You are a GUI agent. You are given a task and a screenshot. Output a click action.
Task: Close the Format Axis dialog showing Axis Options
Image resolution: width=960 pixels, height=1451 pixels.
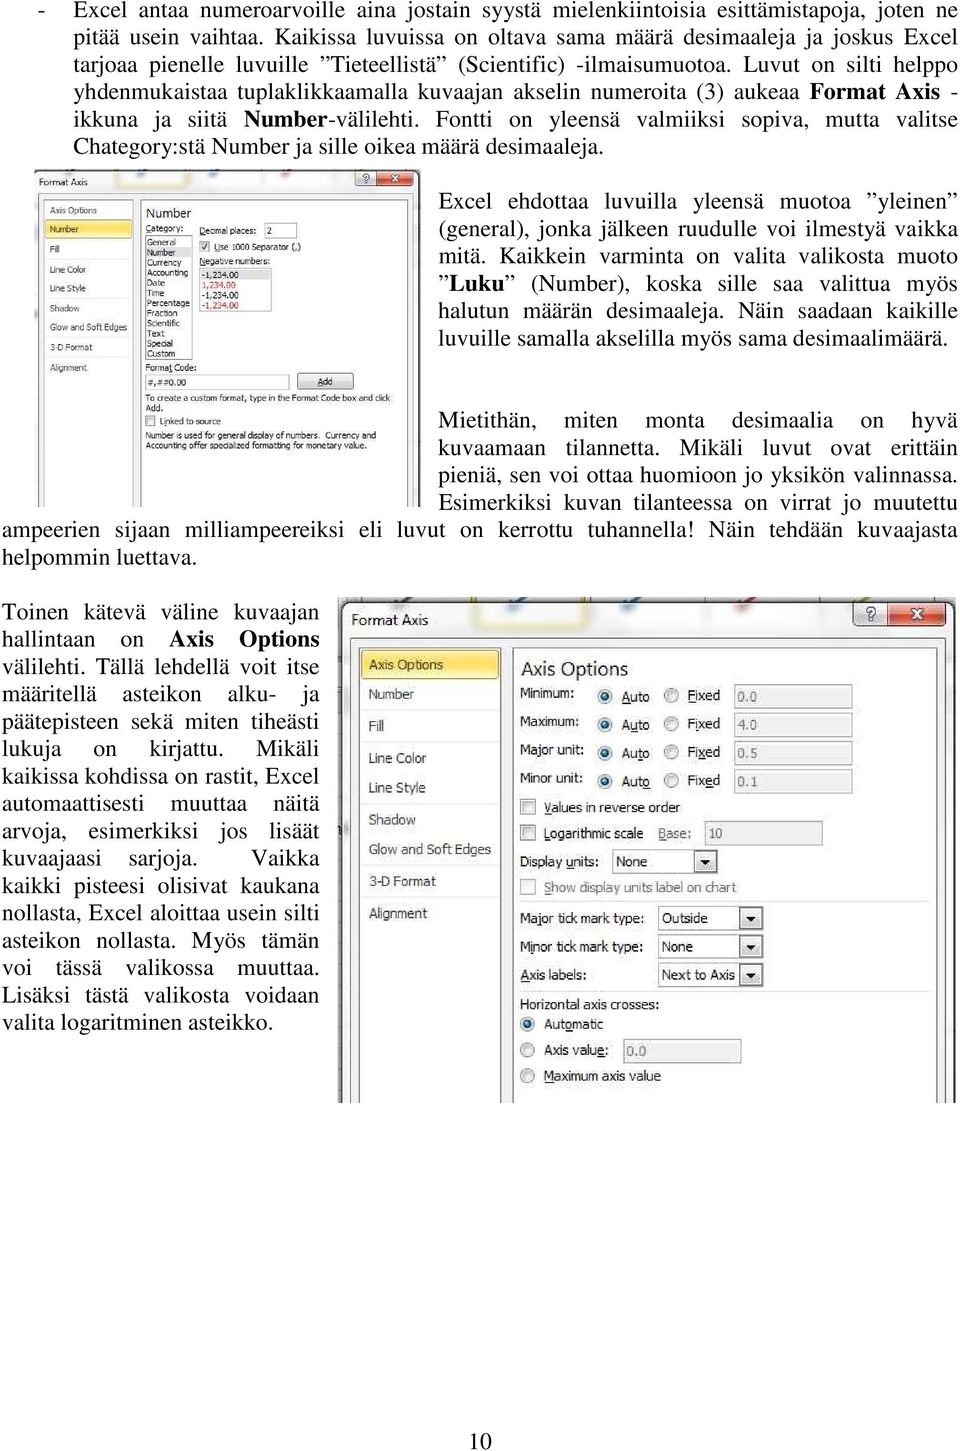(917, 614)
